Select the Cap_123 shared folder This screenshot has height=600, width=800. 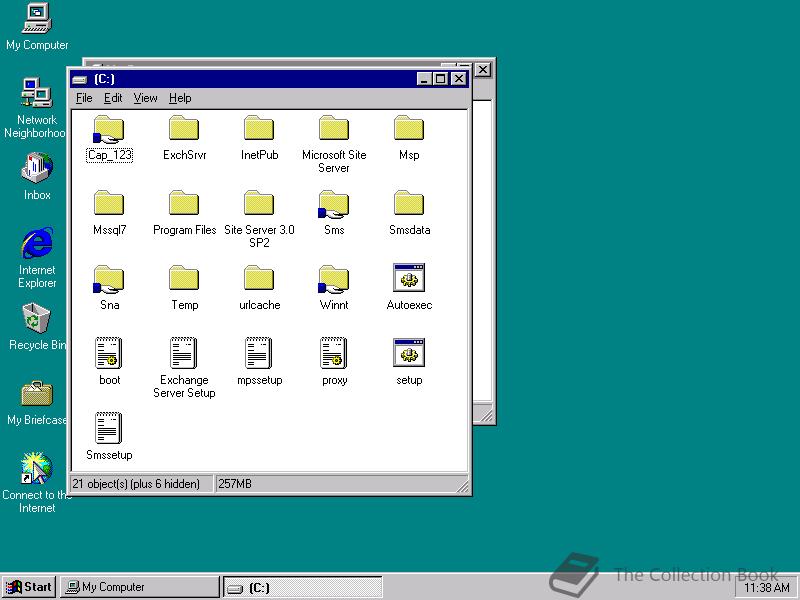point(109,139)
